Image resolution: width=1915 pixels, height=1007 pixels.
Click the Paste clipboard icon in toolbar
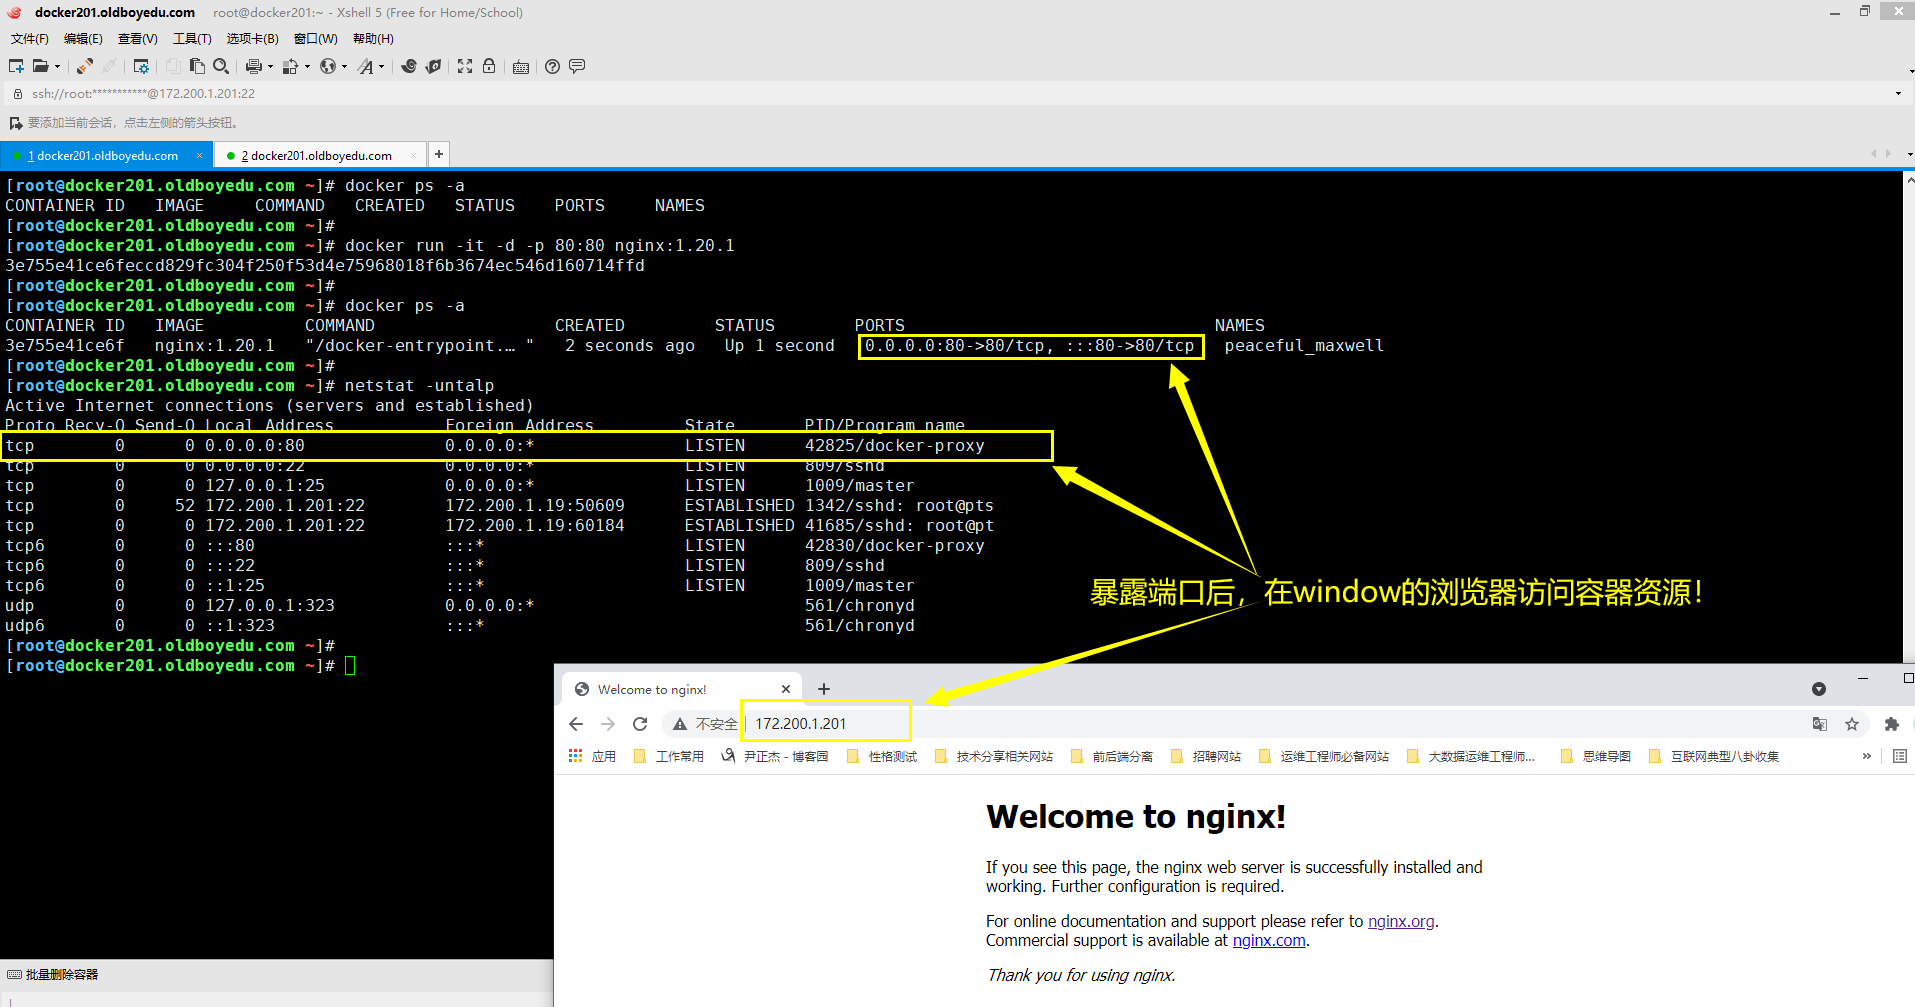[x=197, y=66]
